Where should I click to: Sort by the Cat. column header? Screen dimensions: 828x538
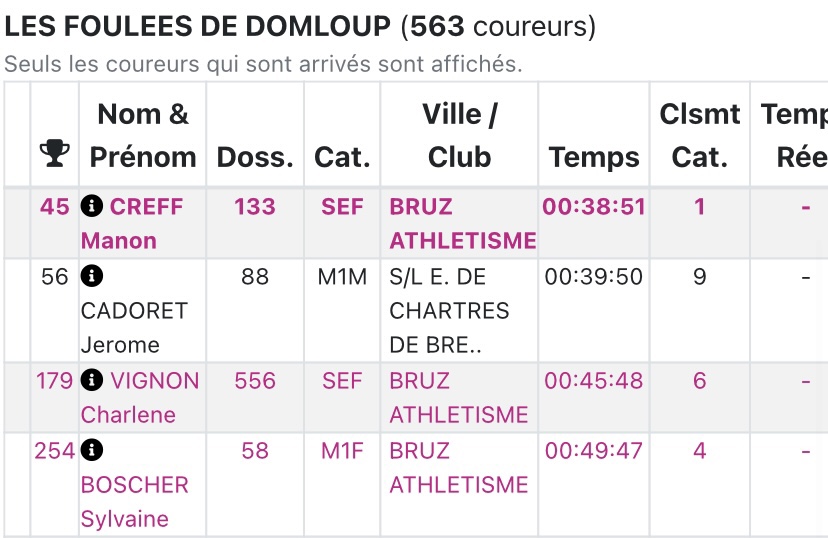pos(342,157)
